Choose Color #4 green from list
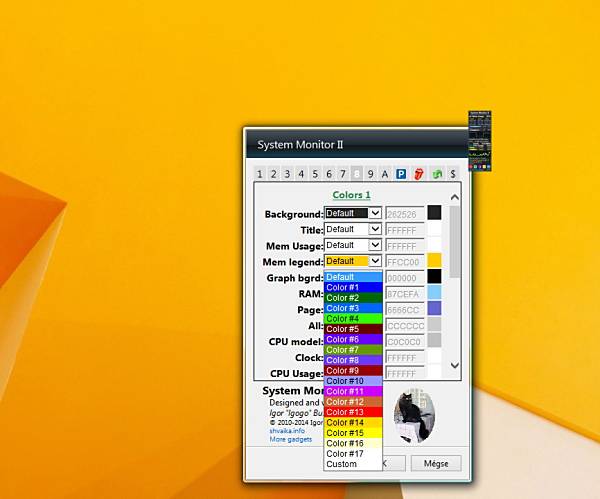Image resolution: width=600 pixels, height=499 pixels. pyautogui.click(x=353, y=318)
